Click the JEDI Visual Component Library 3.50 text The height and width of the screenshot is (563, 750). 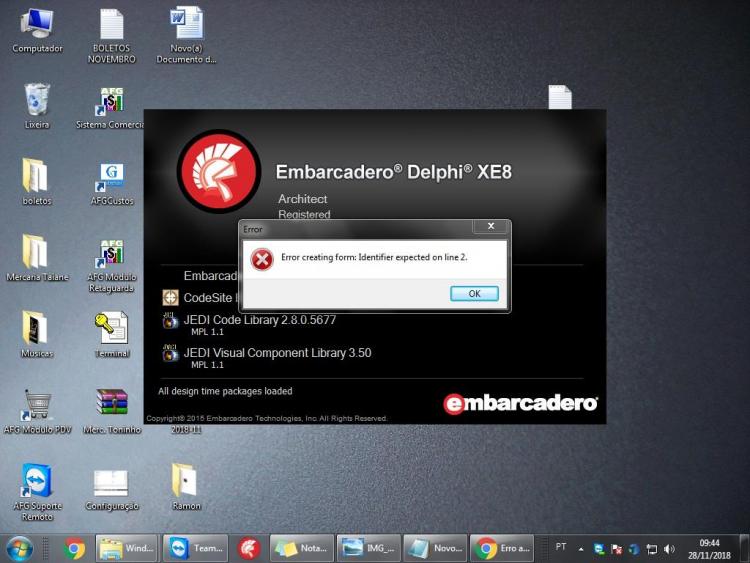(277, 353)
